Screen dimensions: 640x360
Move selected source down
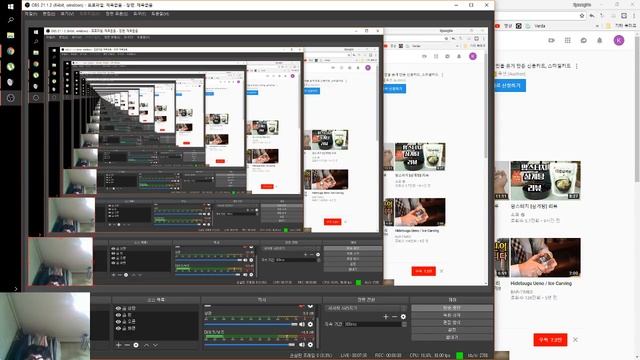(156, 345)
